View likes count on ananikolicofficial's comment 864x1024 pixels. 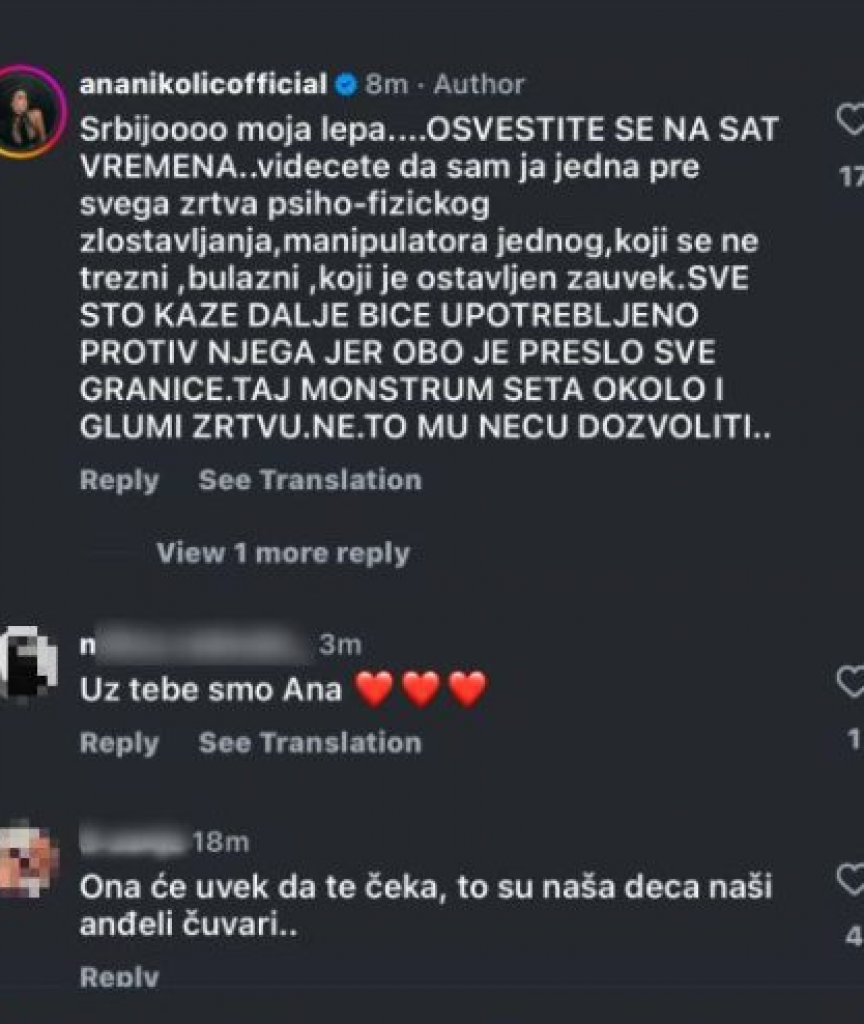[852, 176]
